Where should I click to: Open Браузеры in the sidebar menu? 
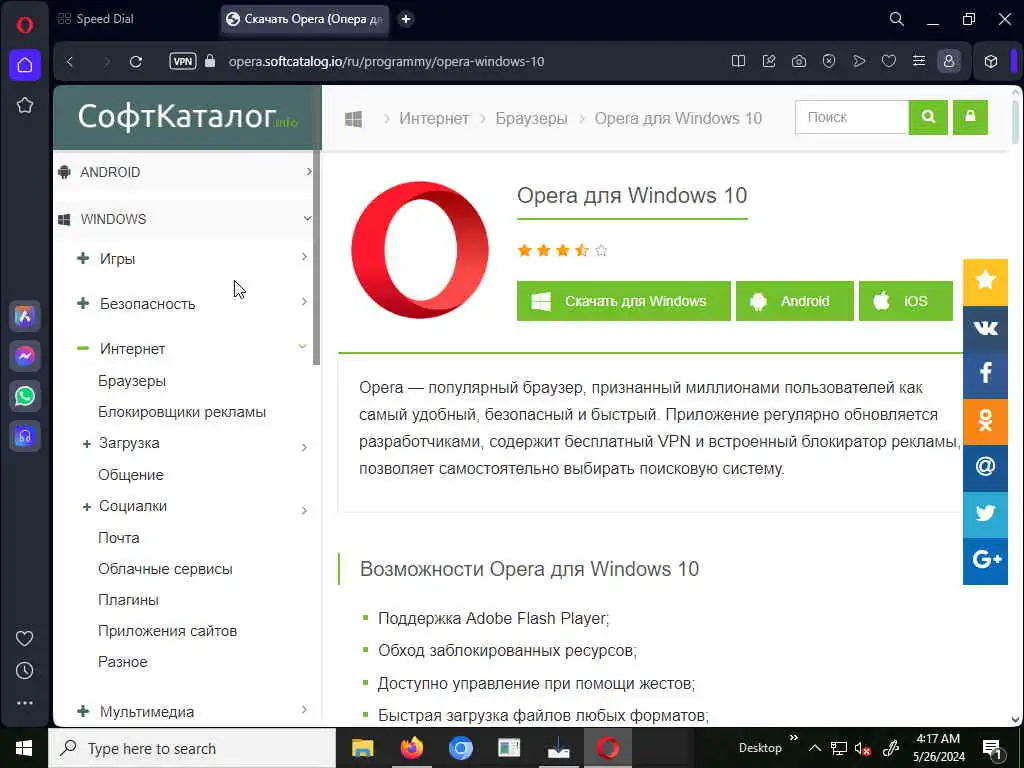click(x=132, y=381)
